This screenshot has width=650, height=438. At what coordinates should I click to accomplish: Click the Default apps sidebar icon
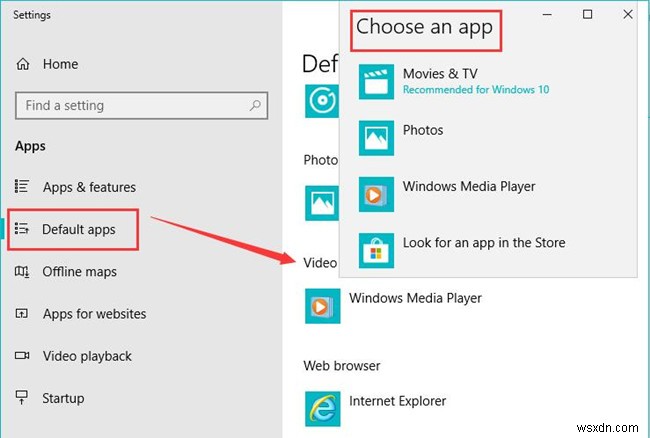(22, 228)
